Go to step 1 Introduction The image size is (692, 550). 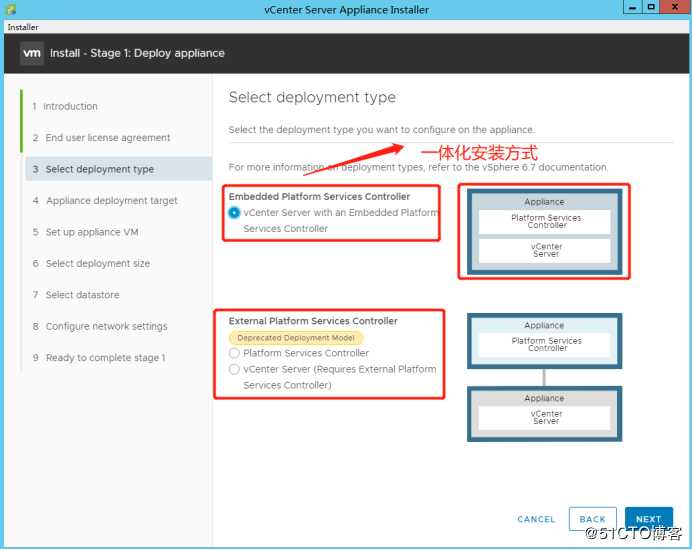(65, 106)
